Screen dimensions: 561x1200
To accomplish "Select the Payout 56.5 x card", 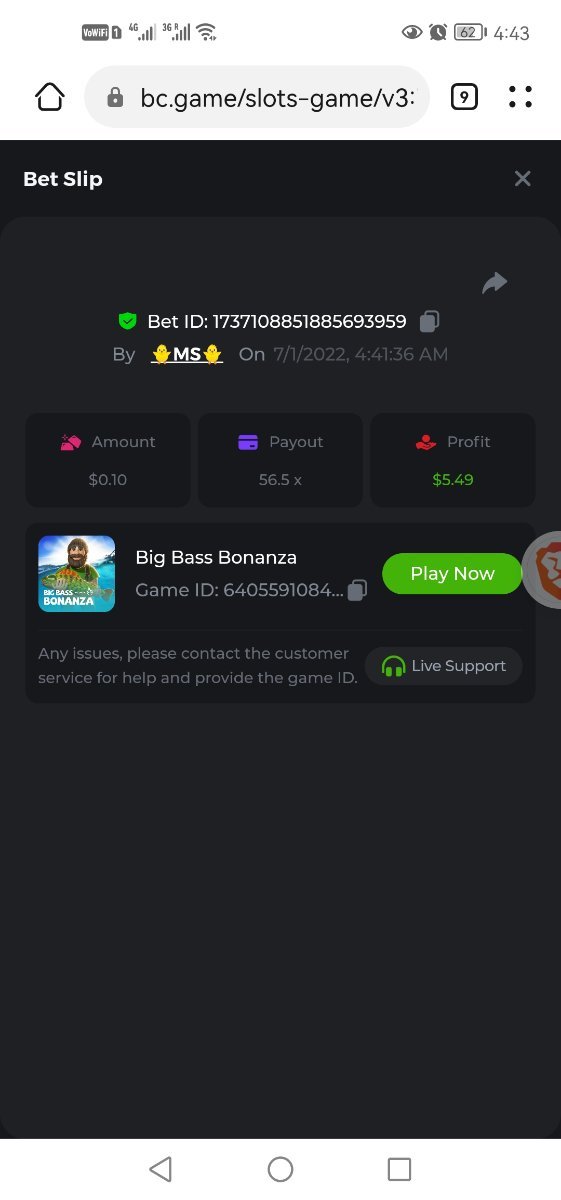I will click(x=280, y=460).
